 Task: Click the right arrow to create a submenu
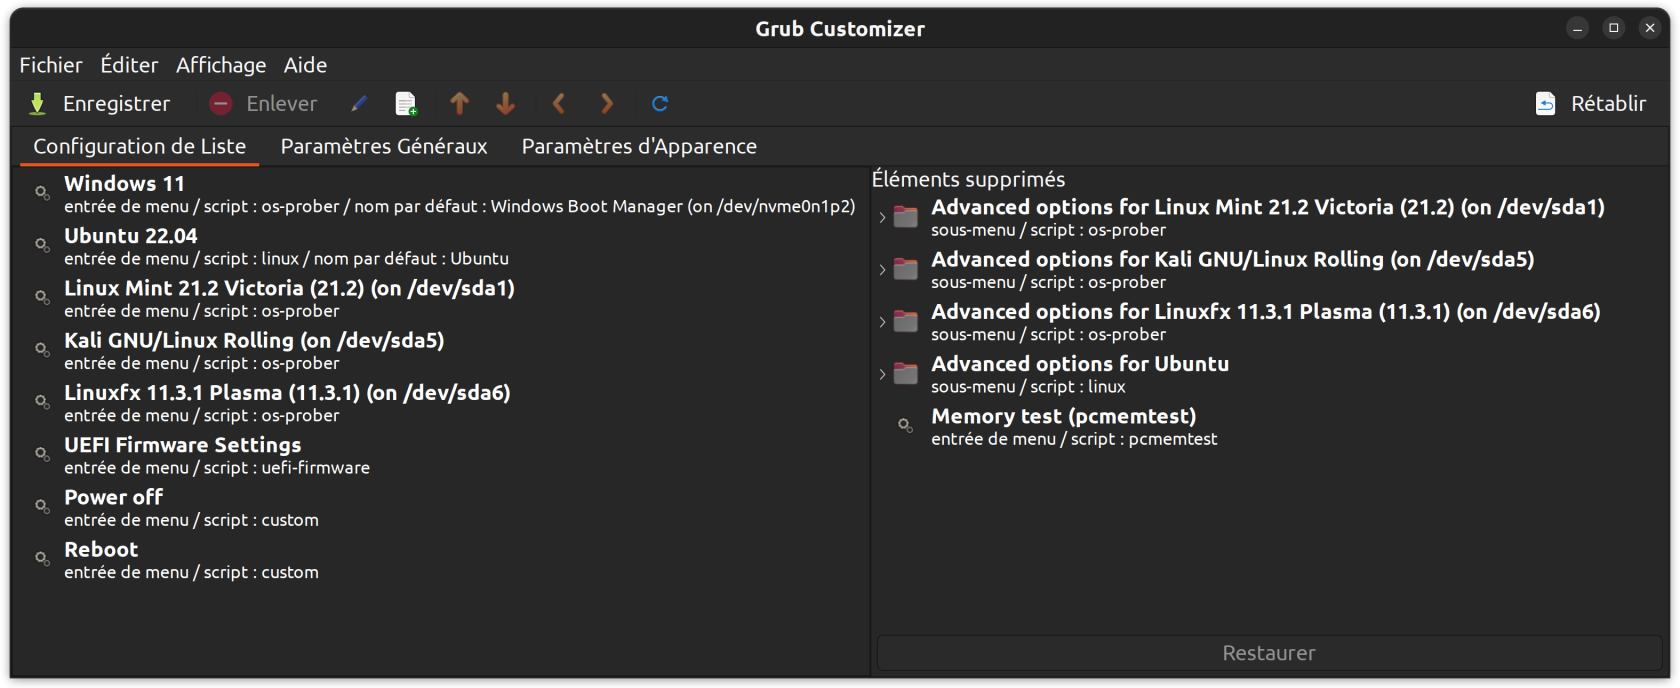pos(606,104)
